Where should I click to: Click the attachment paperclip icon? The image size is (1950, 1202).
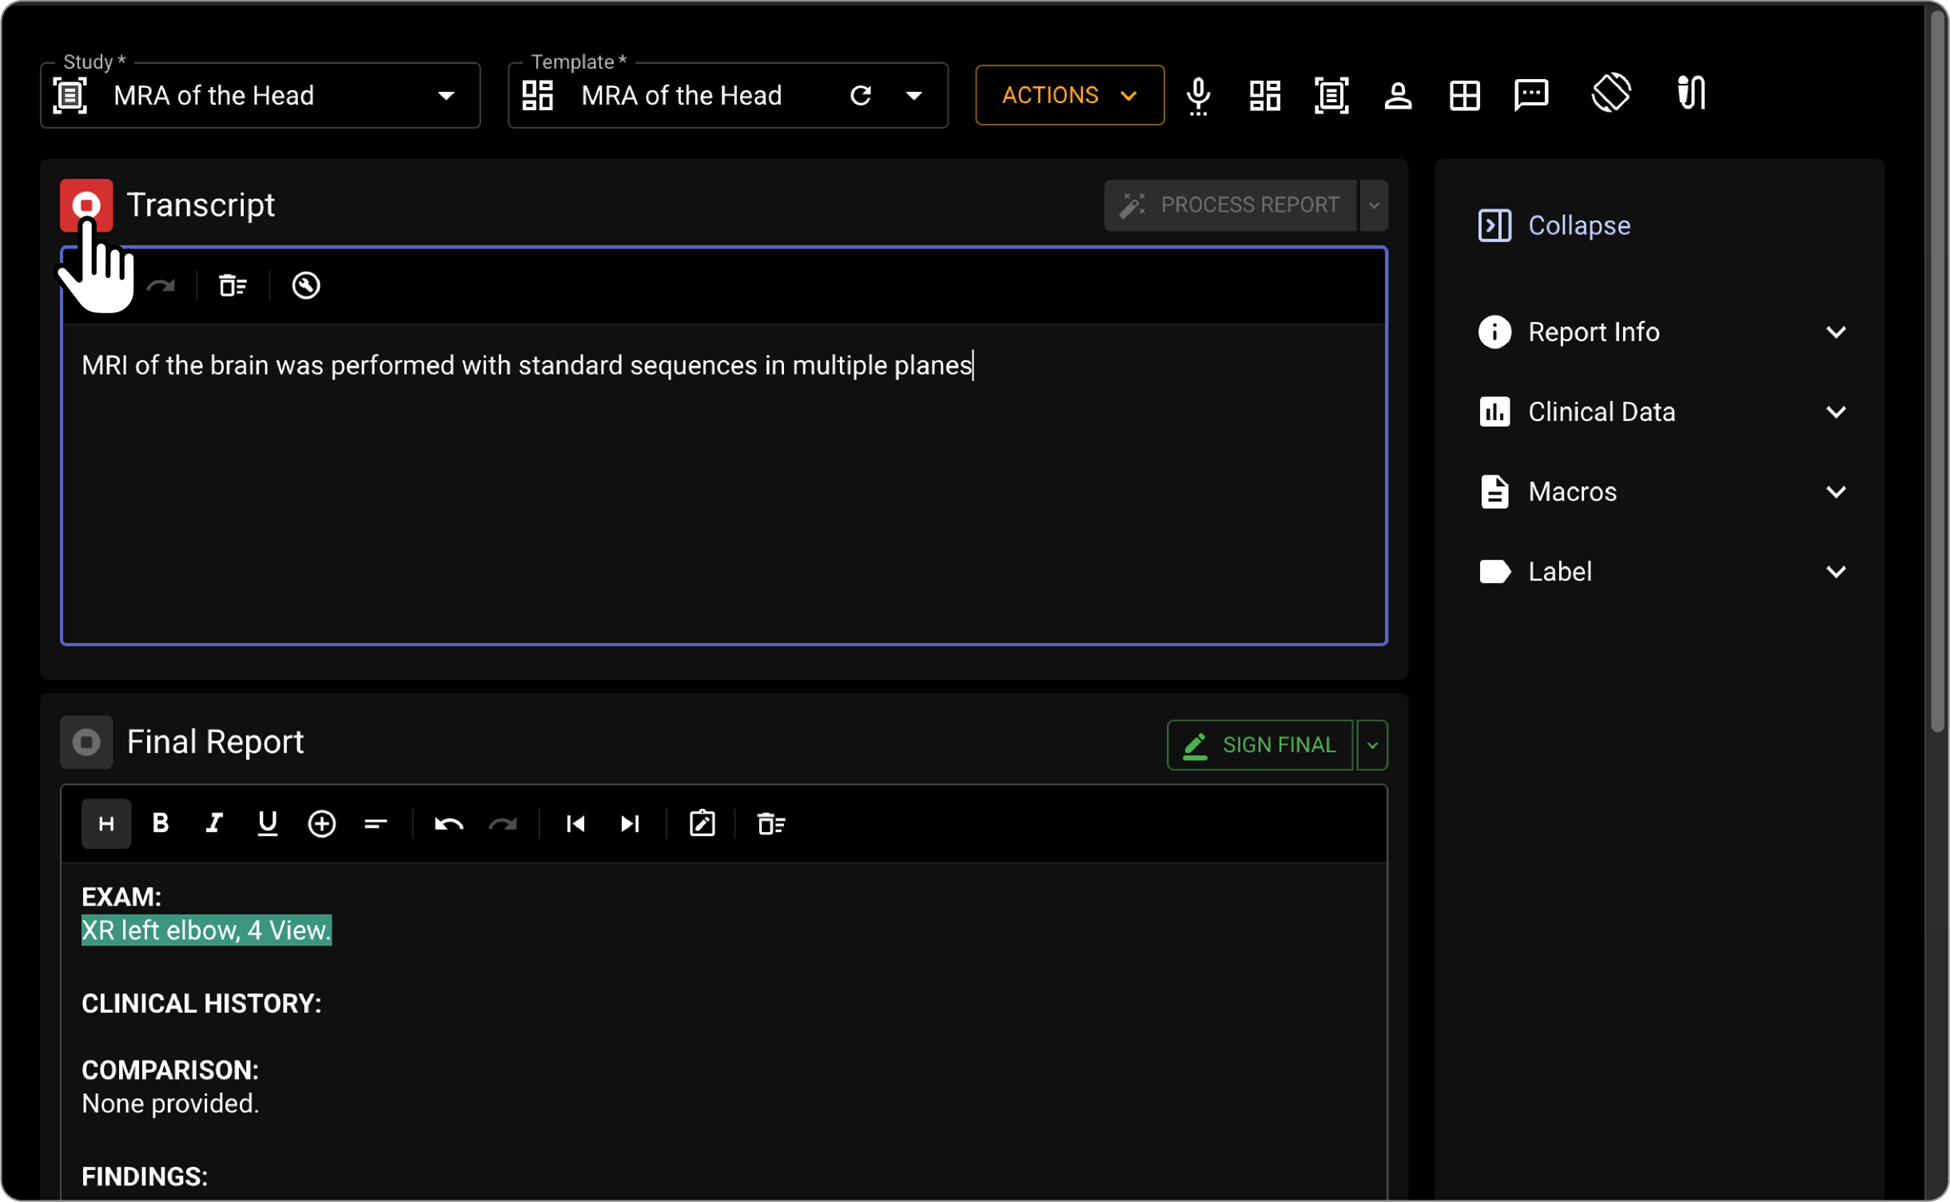(1691, 94)
